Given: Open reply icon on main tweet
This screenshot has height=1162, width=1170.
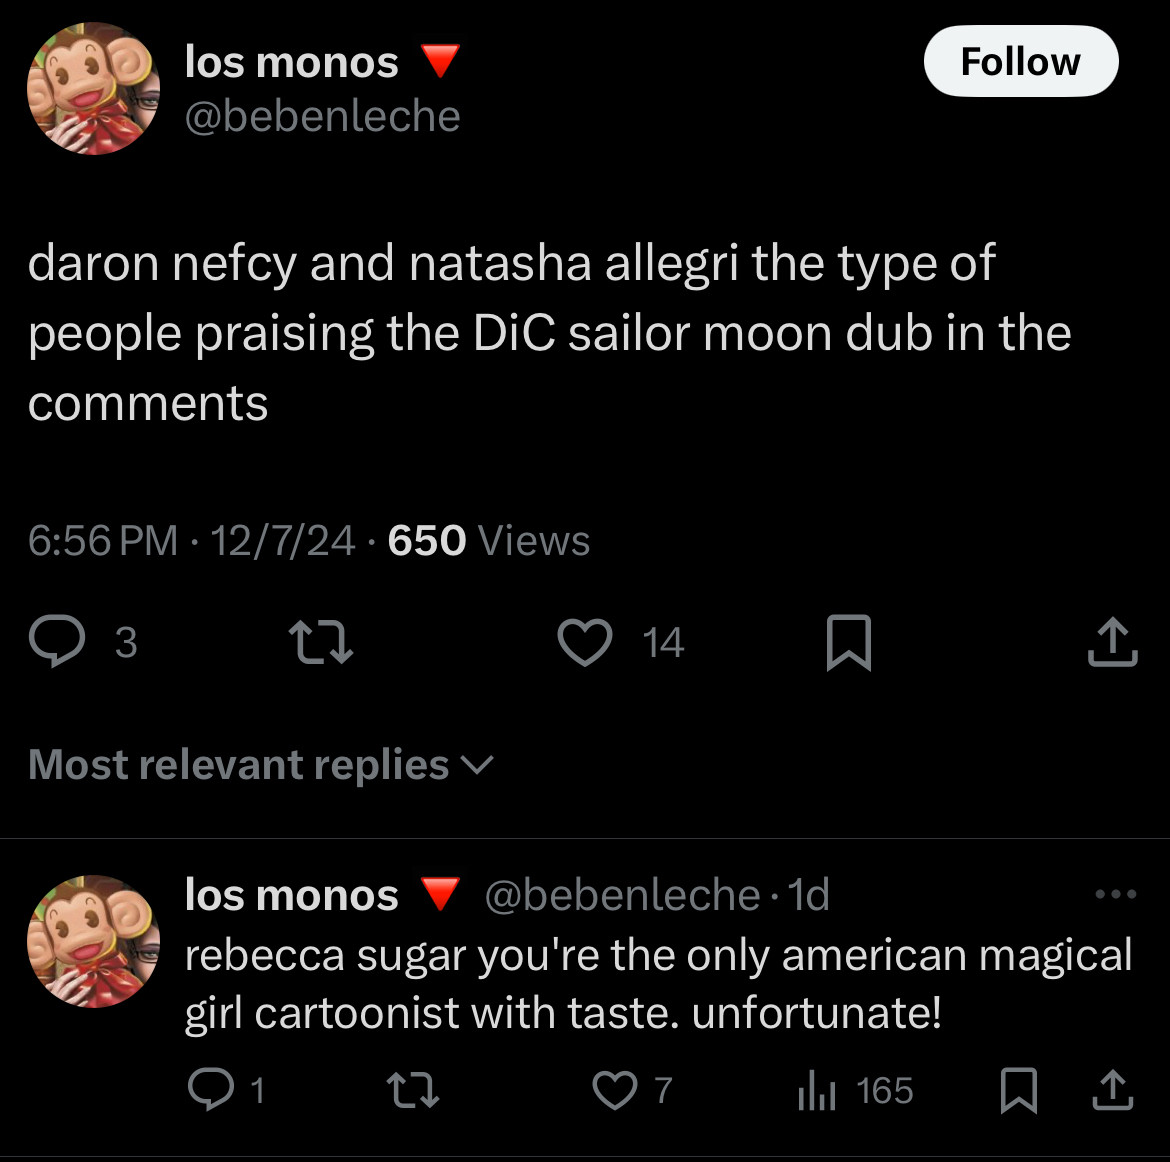Looking at the screenshot, I should tap(57, 641).
